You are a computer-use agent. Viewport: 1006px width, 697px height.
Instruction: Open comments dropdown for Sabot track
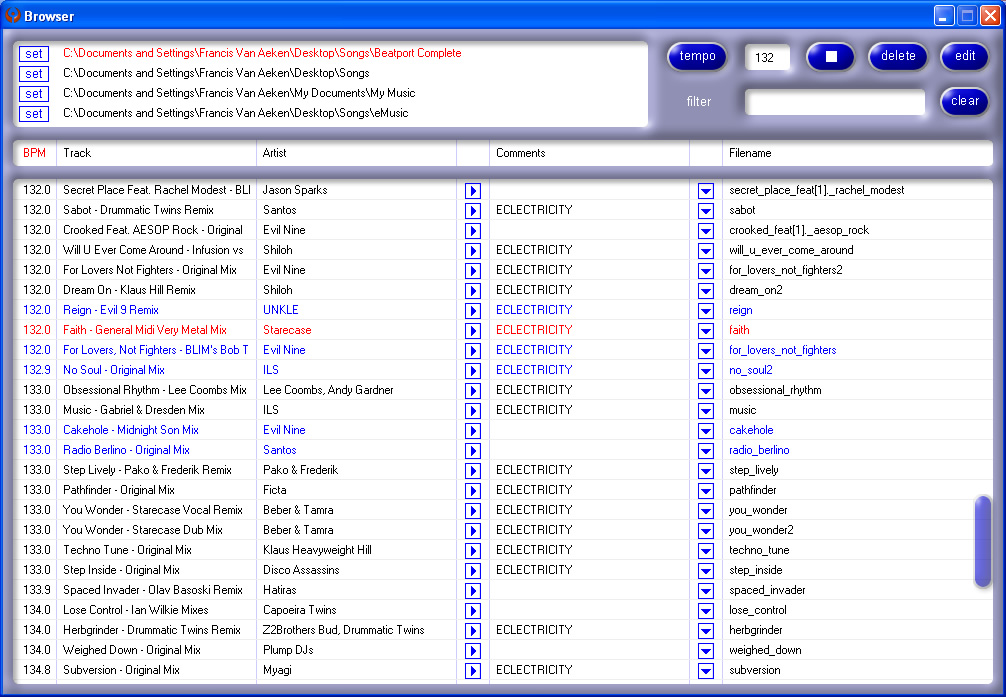706,210
